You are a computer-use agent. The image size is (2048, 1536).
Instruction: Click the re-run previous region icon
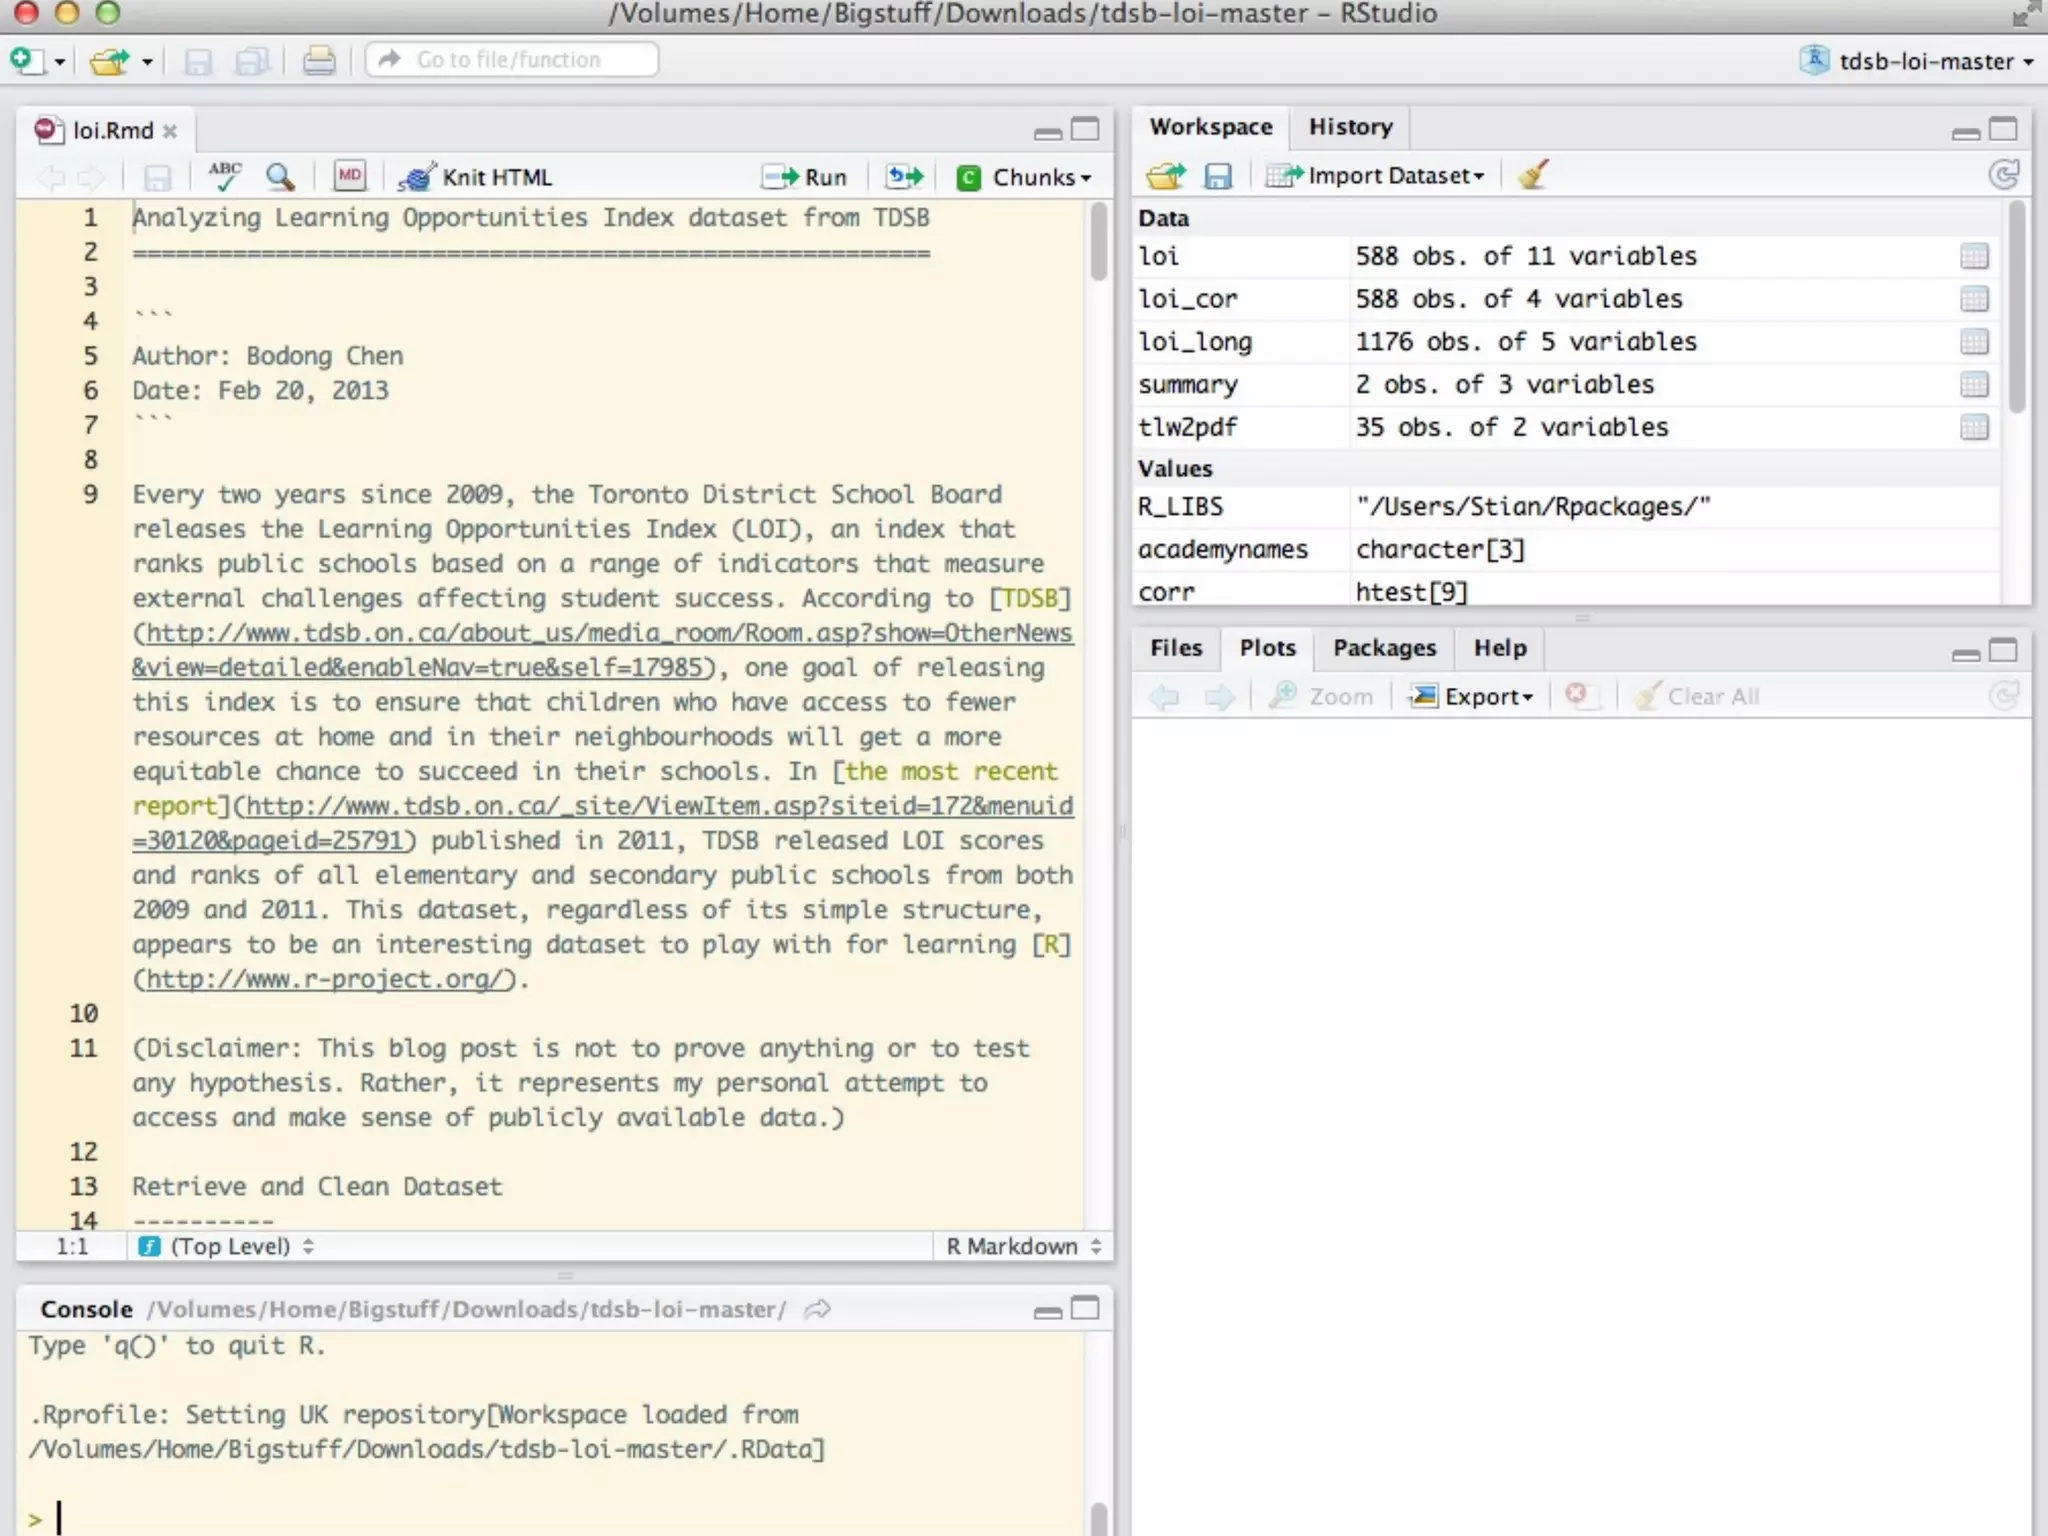click(905, 177)
